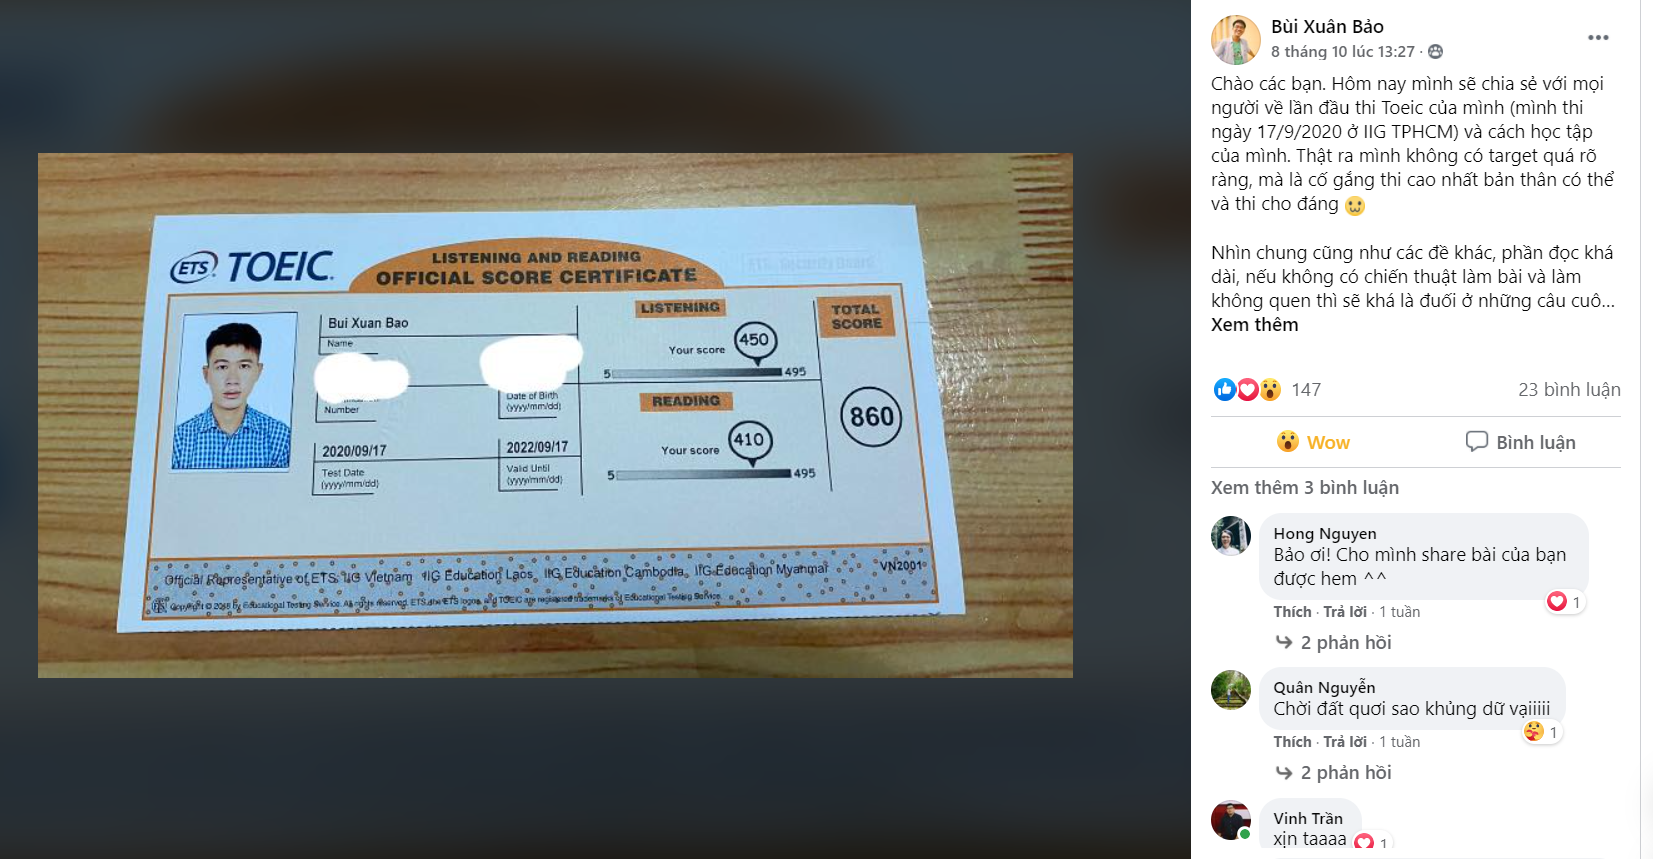Click the post audience privacy icon
Screen dimensions: 1653x859
tap(1436, 52)
